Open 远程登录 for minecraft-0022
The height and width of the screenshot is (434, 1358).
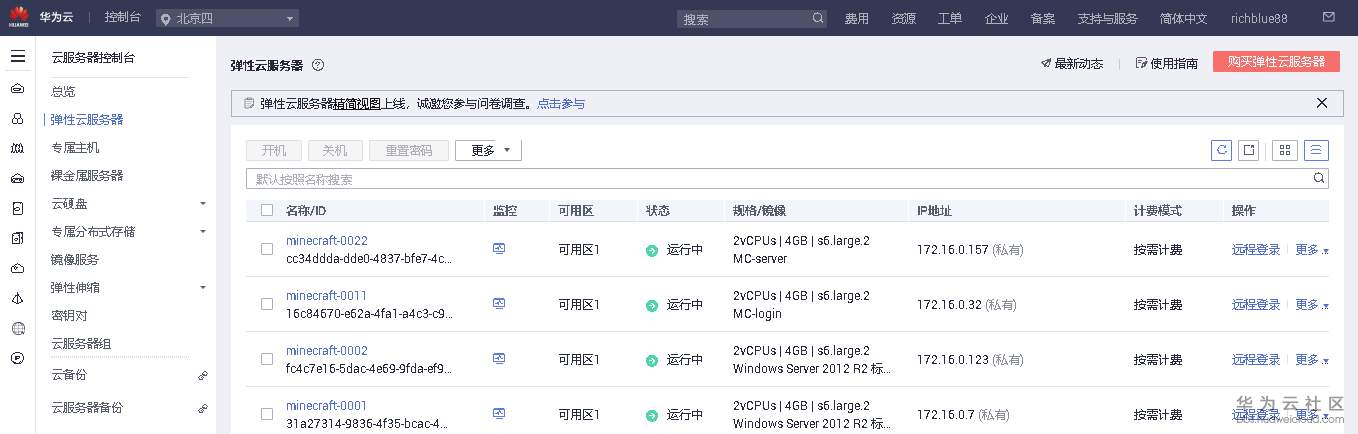pos(1256,250)
